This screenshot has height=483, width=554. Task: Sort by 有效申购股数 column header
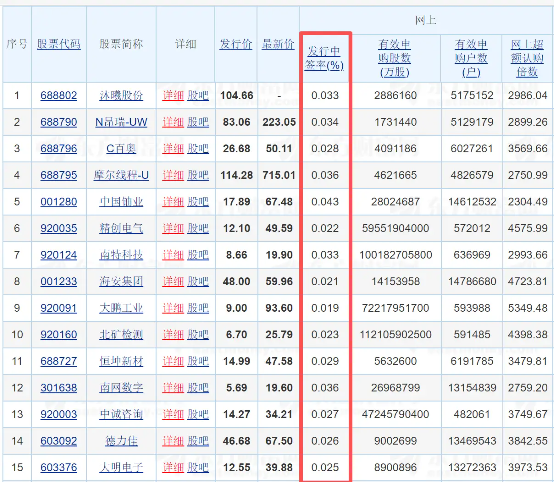pos(395,58)
